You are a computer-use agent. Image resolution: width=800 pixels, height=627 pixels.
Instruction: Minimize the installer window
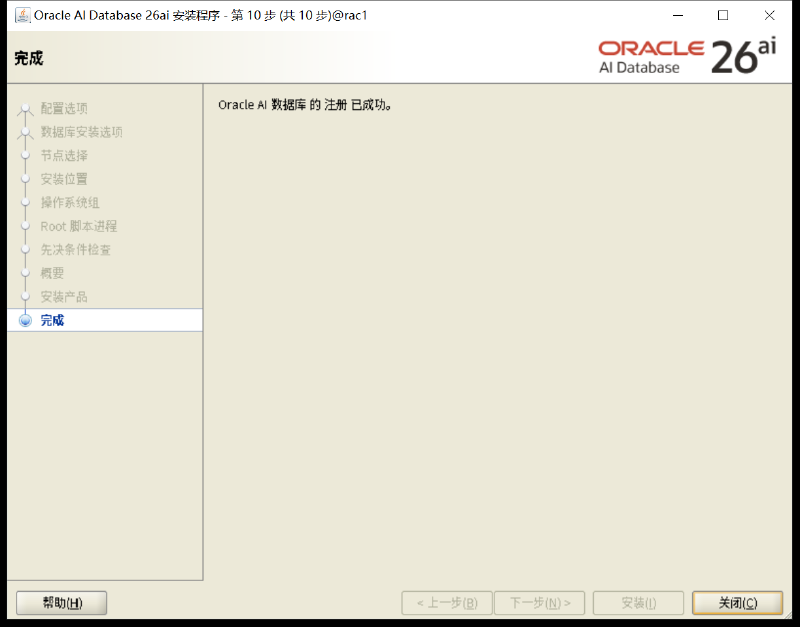pyautogui.click(x=678, y=15)
